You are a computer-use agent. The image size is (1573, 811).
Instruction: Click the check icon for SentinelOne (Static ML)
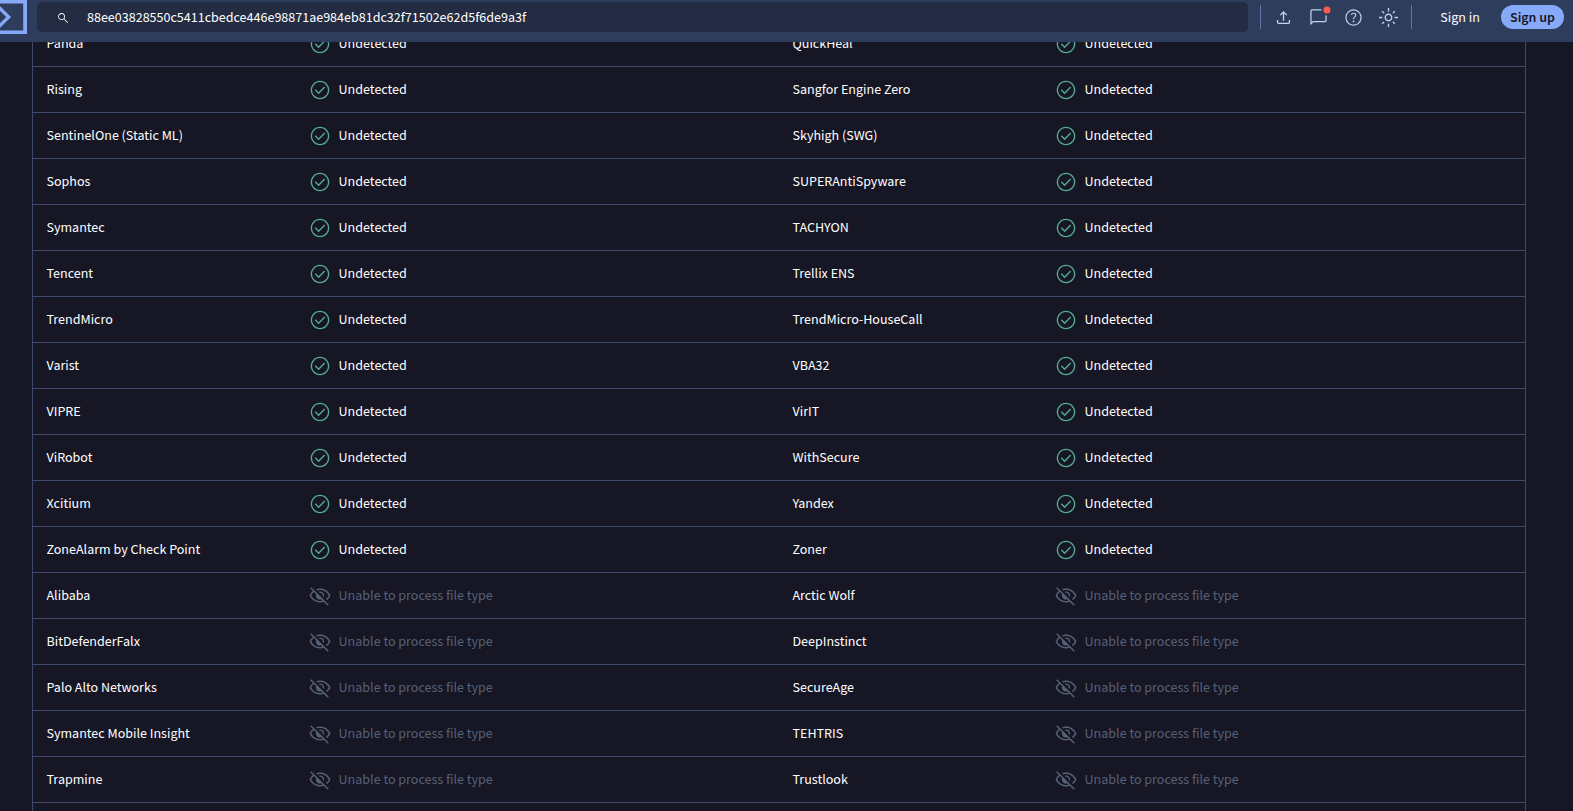point(320,136)
